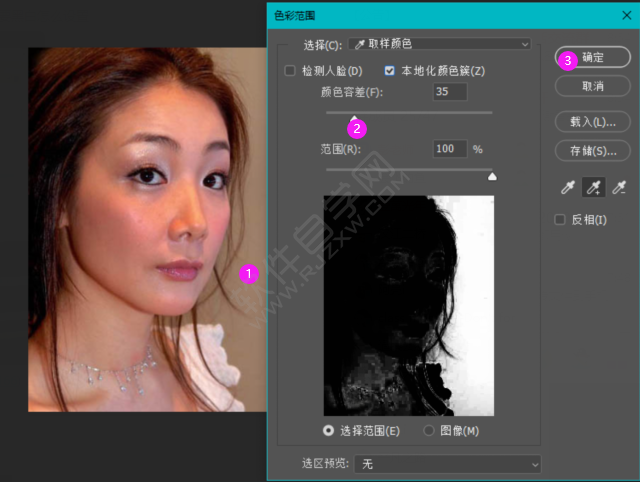This screenshot has height=482, width=640.
Task: Focus the 颜色容差(F) value field 35
Action: point(450,91)
